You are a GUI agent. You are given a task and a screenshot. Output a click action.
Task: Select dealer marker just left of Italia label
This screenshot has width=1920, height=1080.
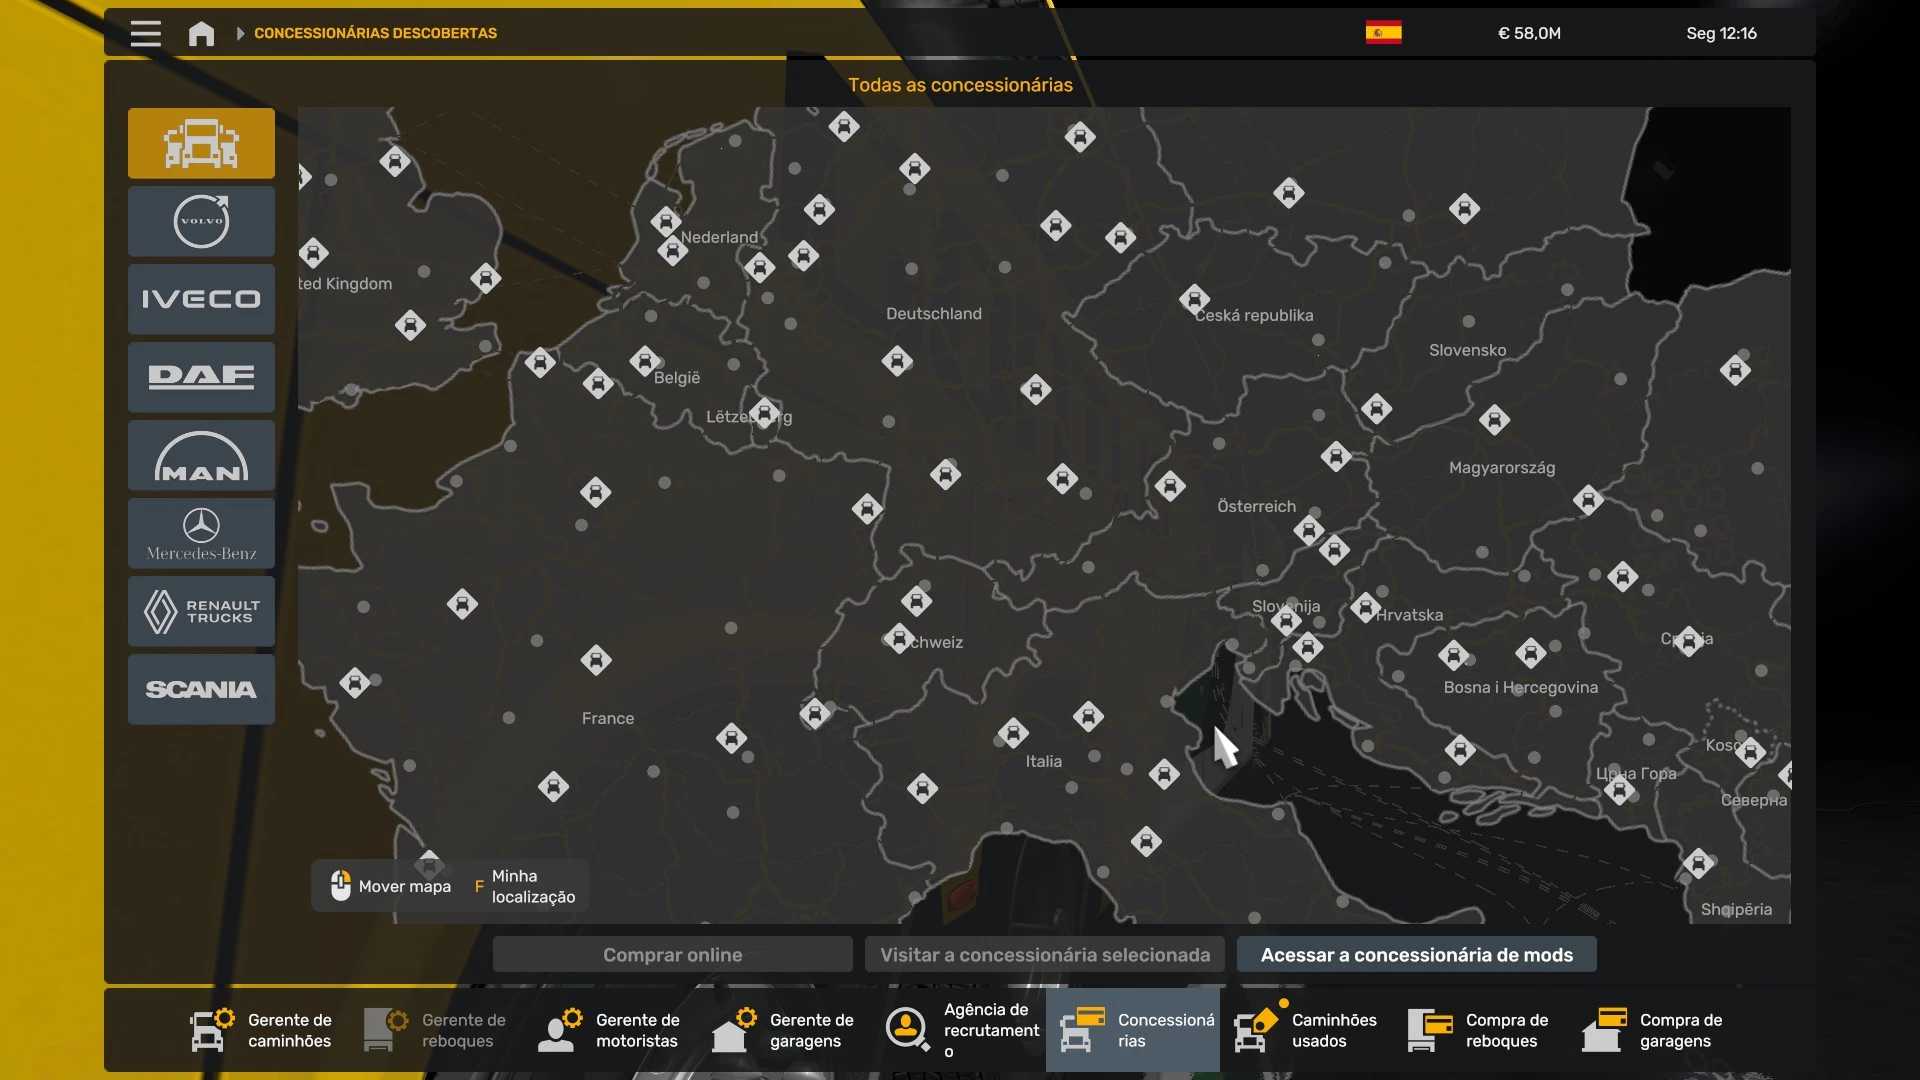pyautogui.click(x=1013, y=733)
